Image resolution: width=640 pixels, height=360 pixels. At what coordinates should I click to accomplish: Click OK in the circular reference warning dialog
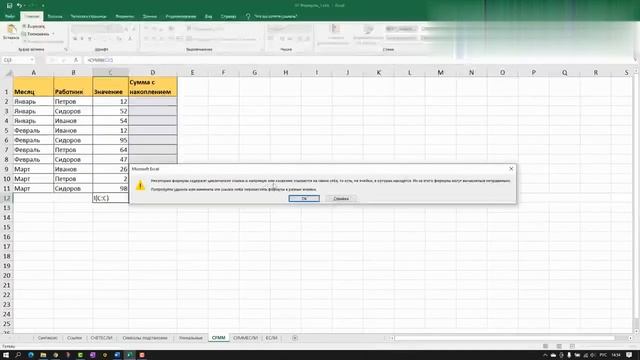coord(304,198)
